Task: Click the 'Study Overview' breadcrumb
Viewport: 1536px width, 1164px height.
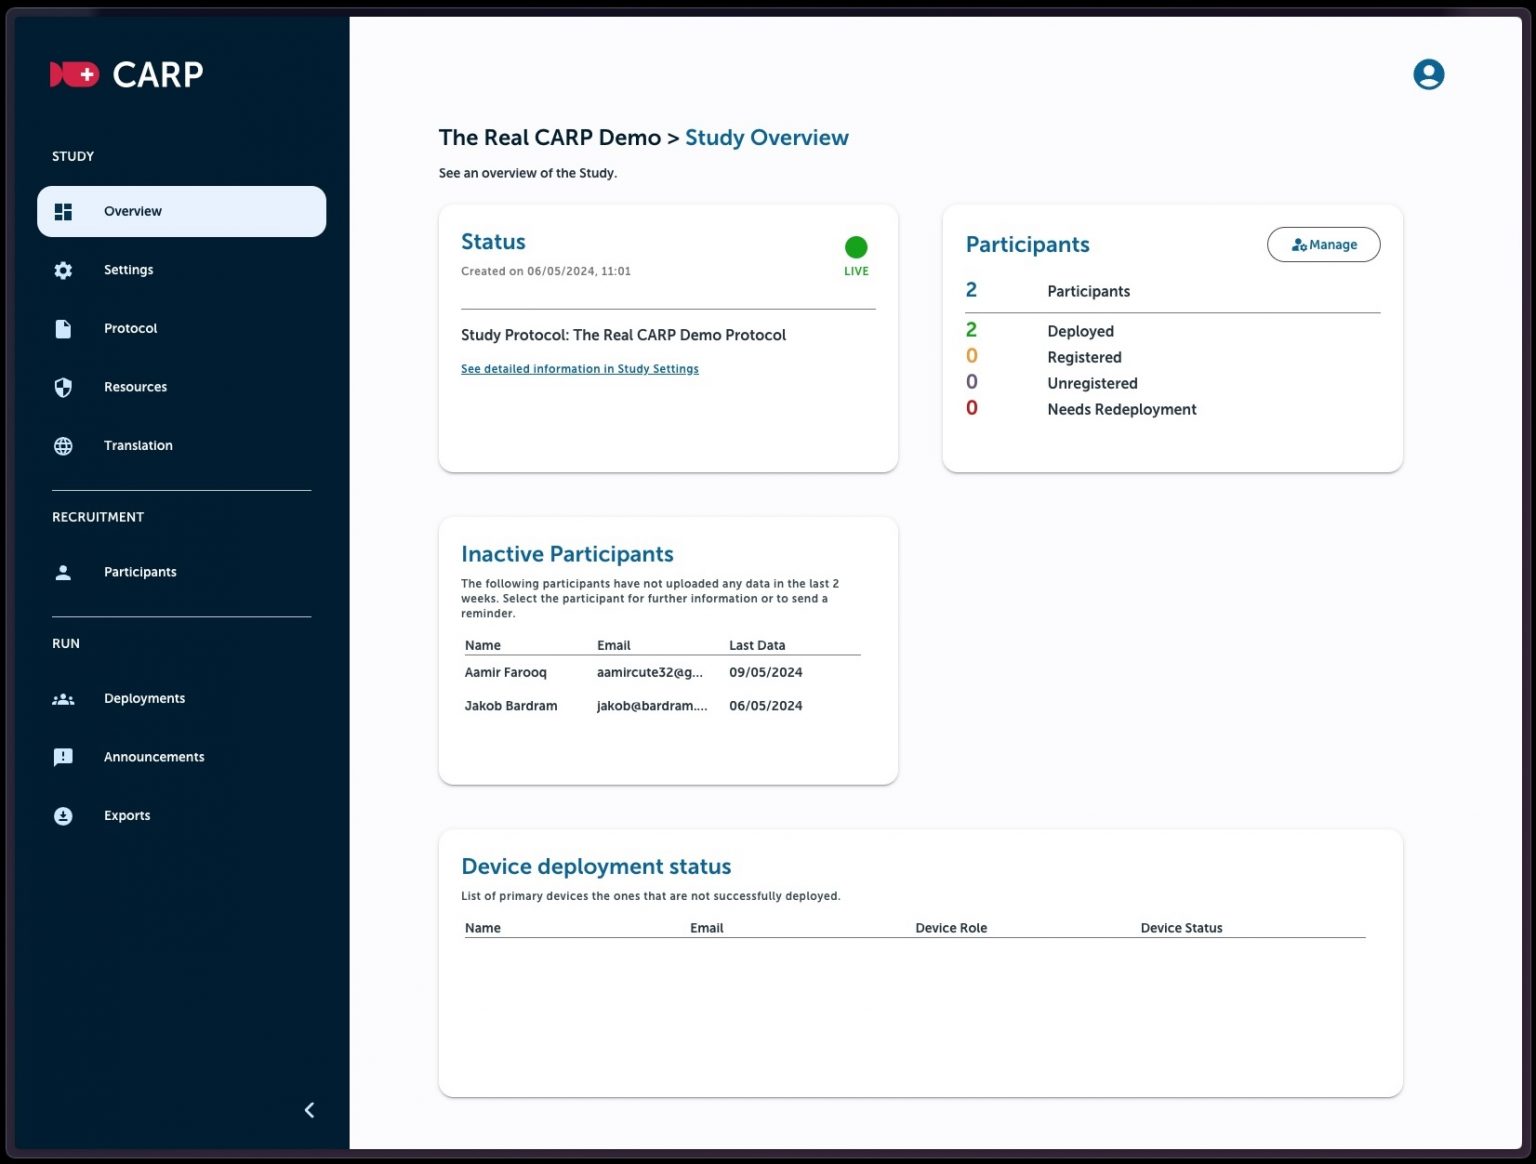Action: [767, 138]
